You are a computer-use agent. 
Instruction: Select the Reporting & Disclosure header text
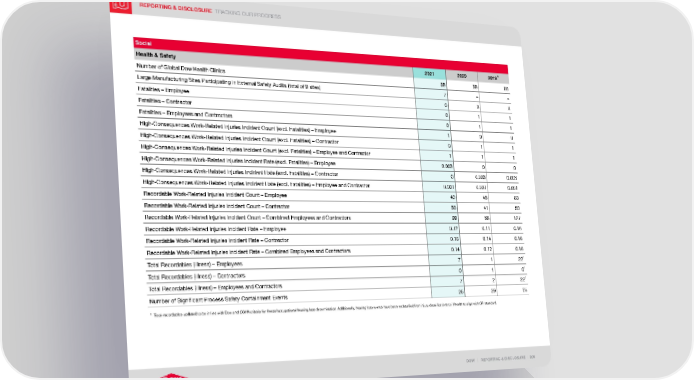[x=176, y=8]
